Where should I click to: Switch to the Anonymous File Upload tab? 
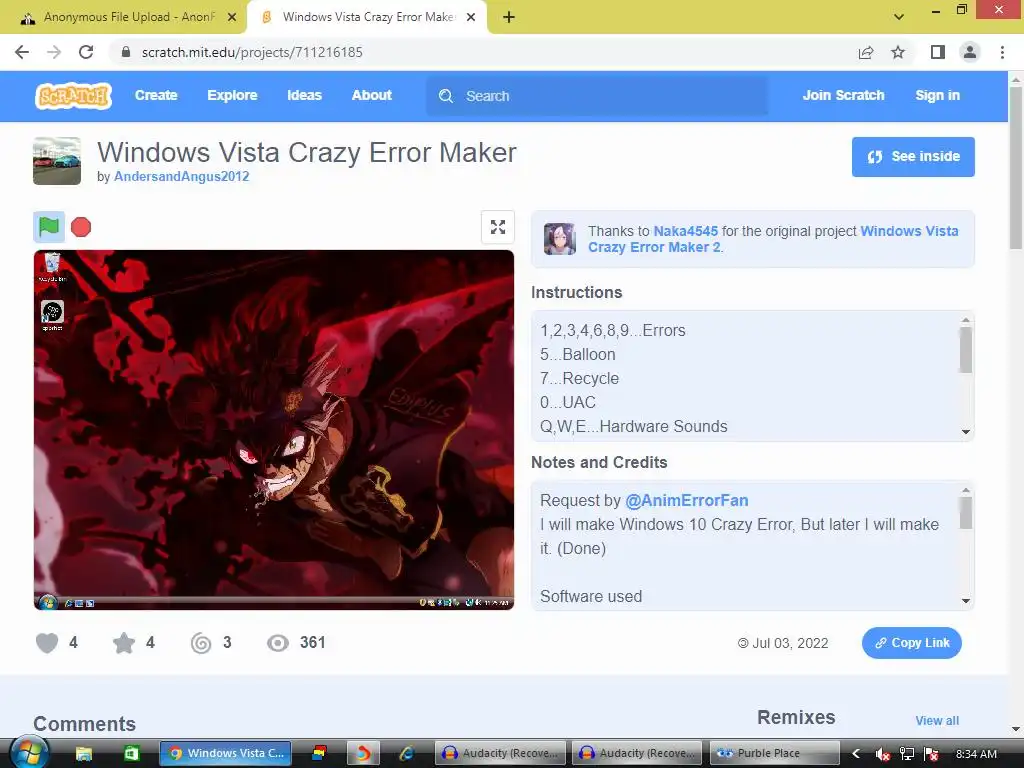pyautogui.click(x=123, y=17)
